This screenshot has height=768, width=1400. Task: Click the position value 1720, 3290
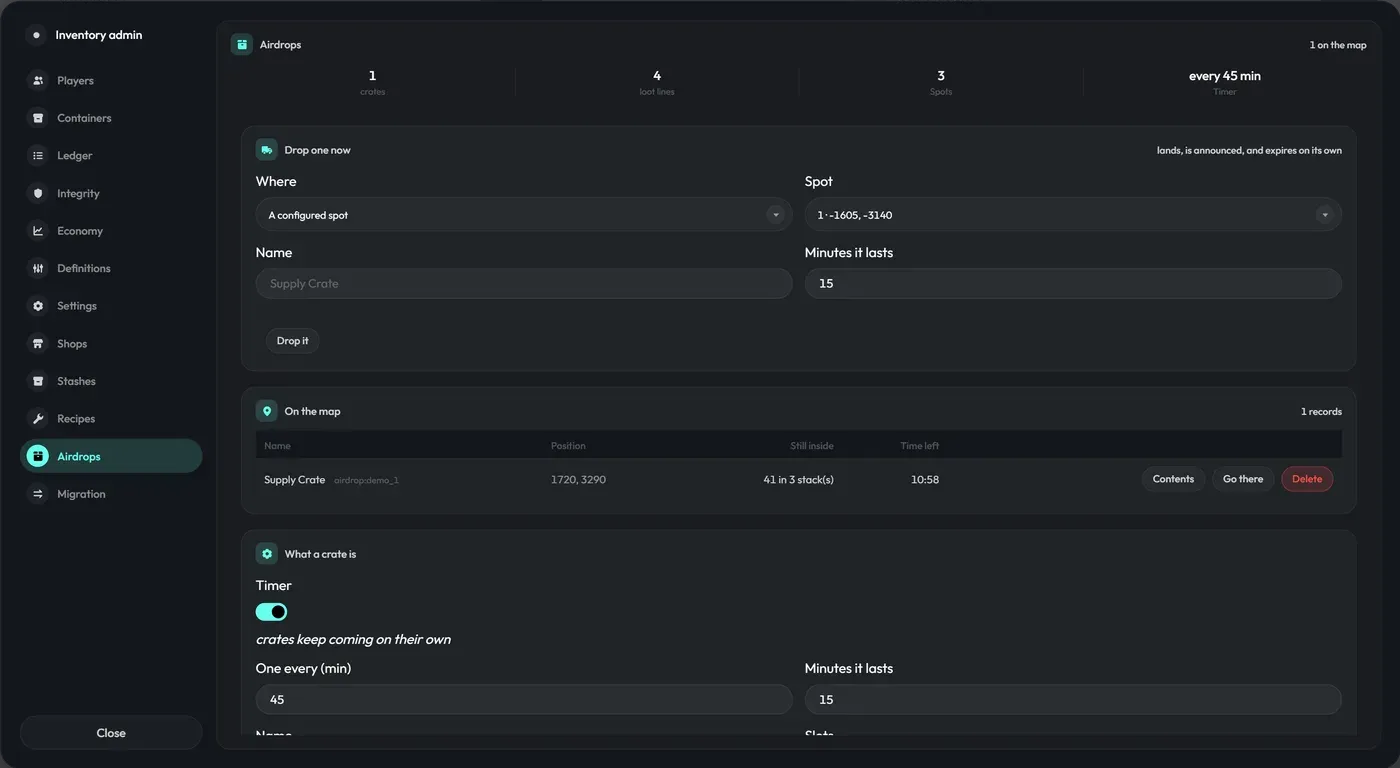[578, 480]
